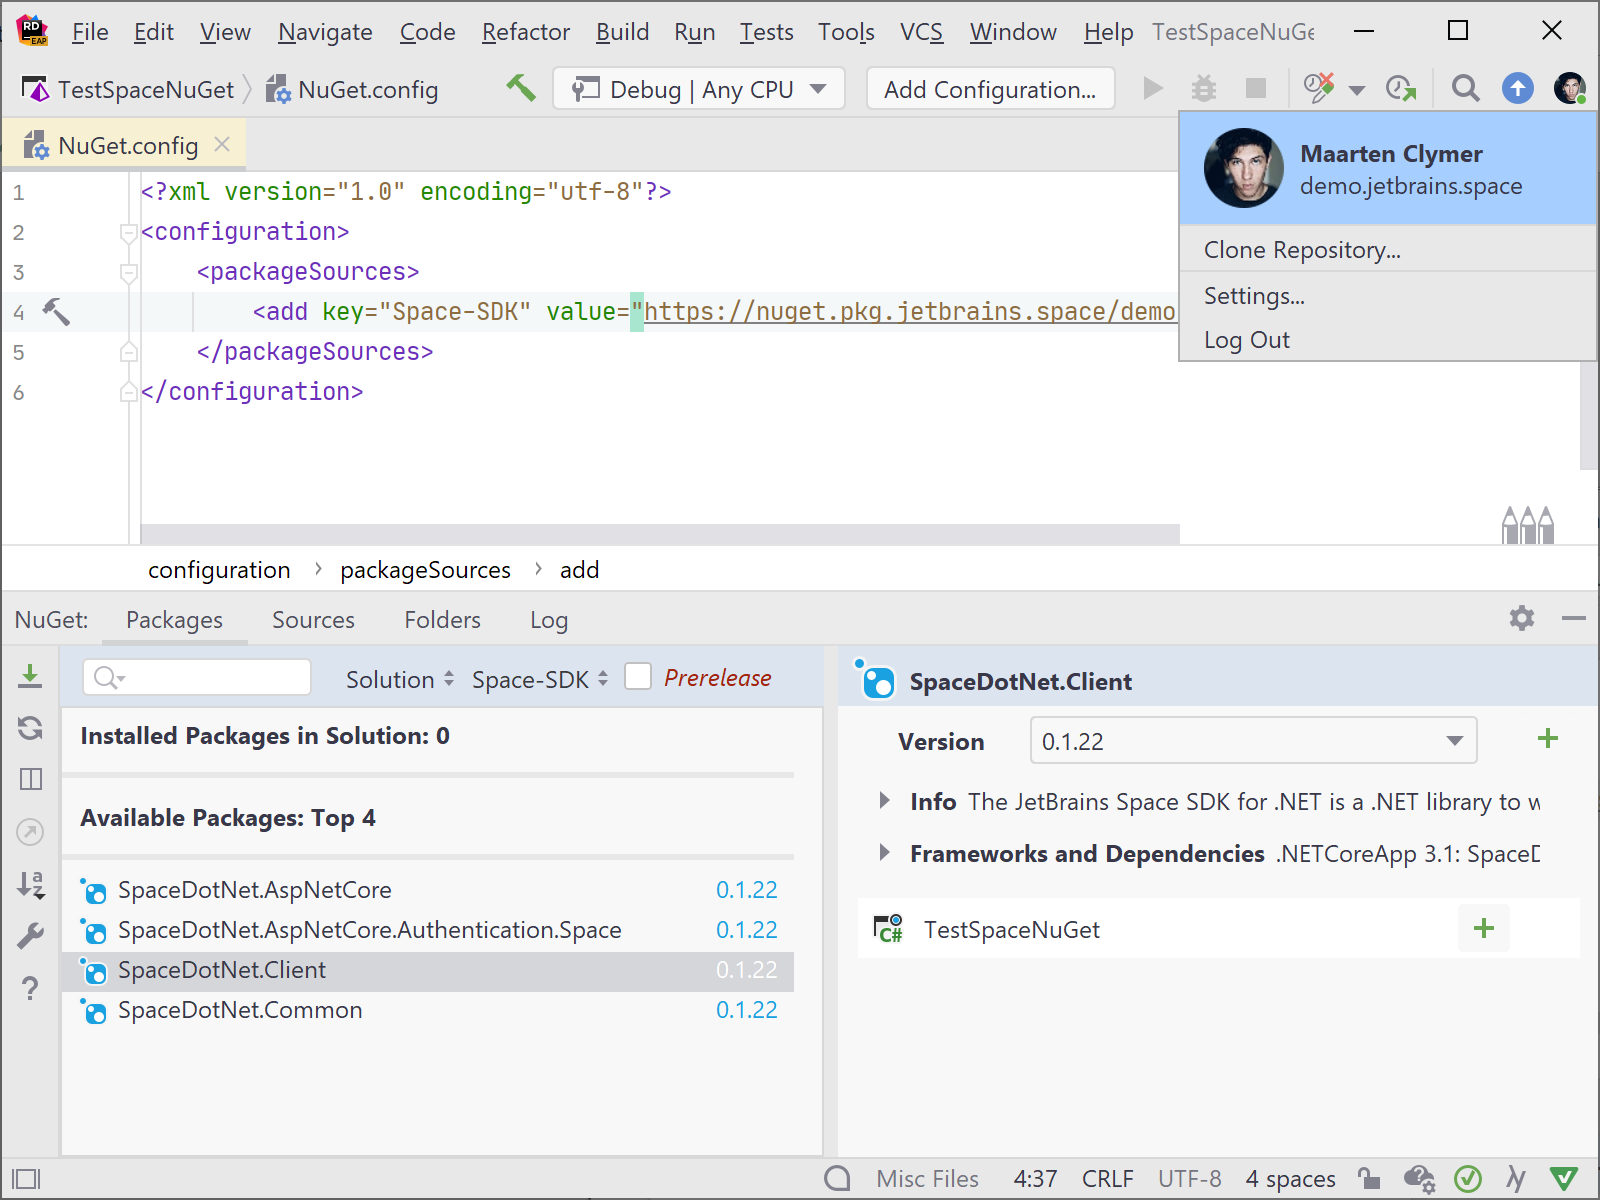Image resolution: width=1600 pixels, height=1200 pixels.
Task: Hide the NuGet tool window
Action: pyautogui.click(x=1574, y=619)
